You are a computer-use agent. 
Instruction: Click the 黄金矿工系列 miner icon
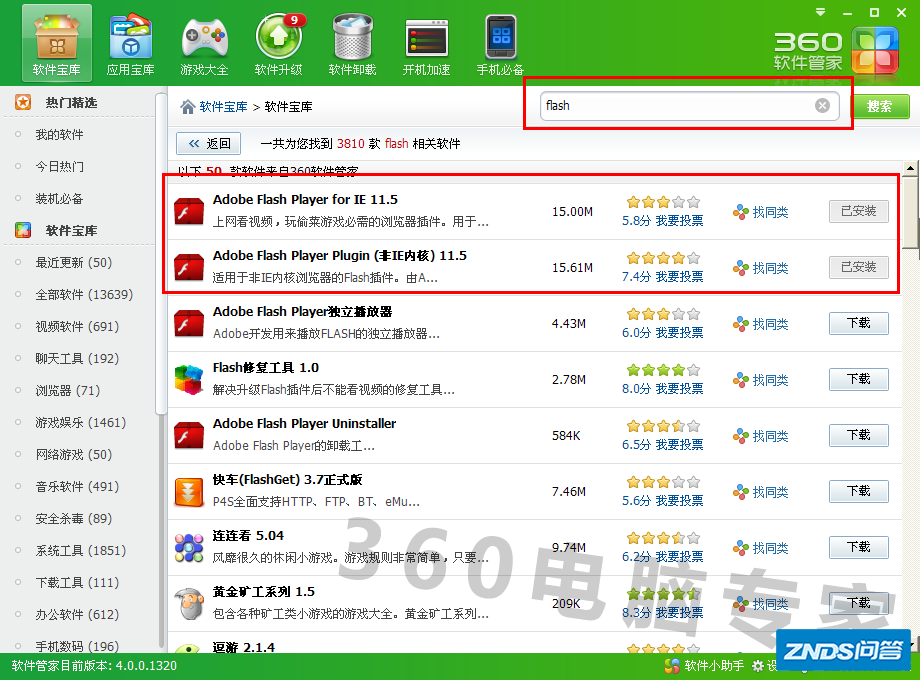click(189, 604)
